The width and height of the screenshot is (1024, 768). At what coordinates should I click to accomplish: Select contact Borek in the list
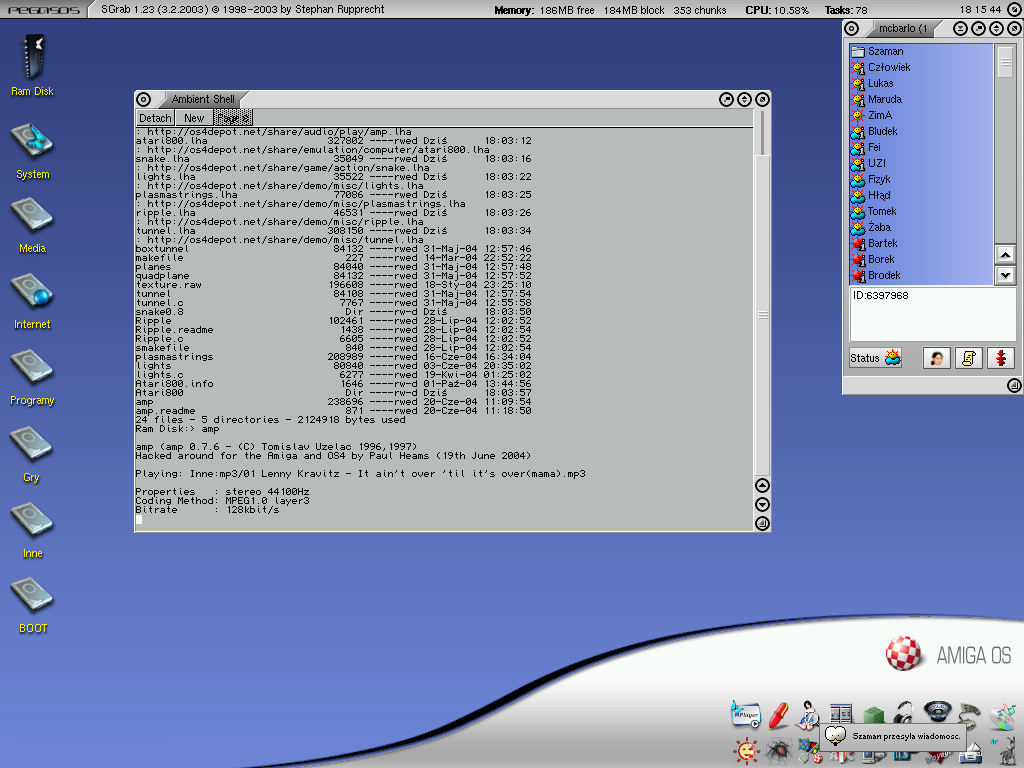pos(921,259)
